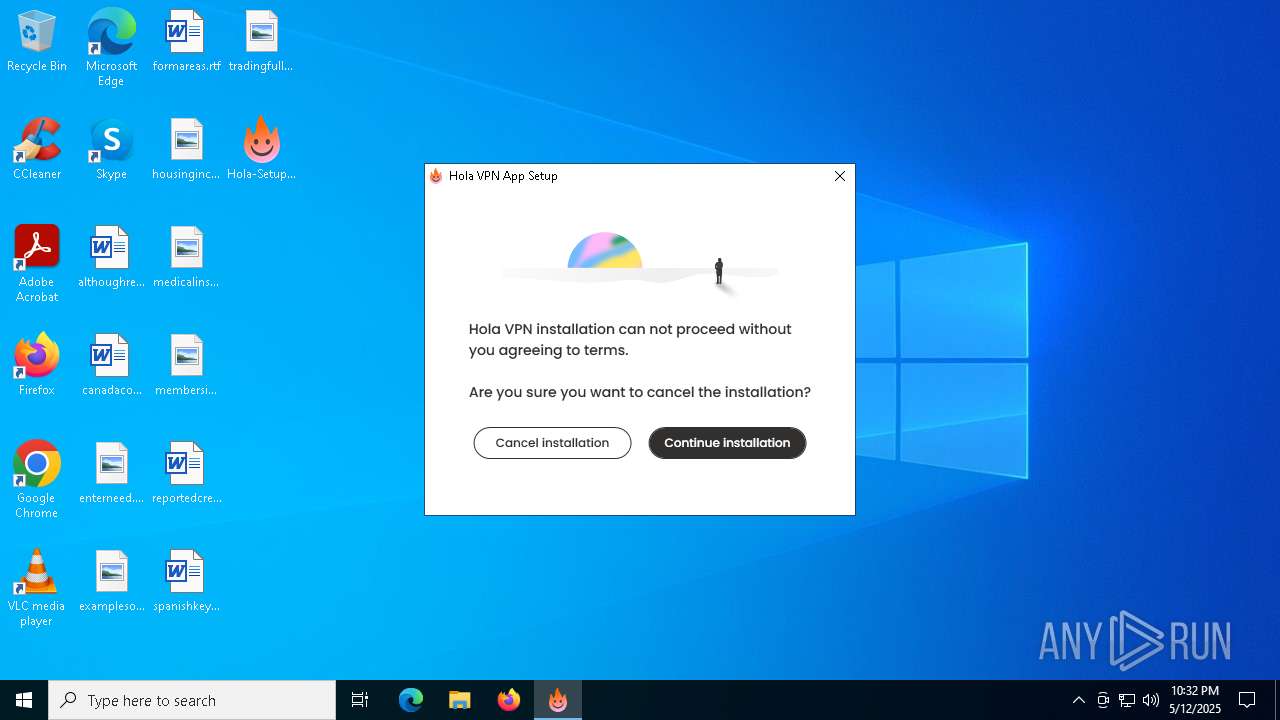Viewport: 1280px width, 720px height.
Task: Click the Meet Now tray icon
Action: [1103, 700]
